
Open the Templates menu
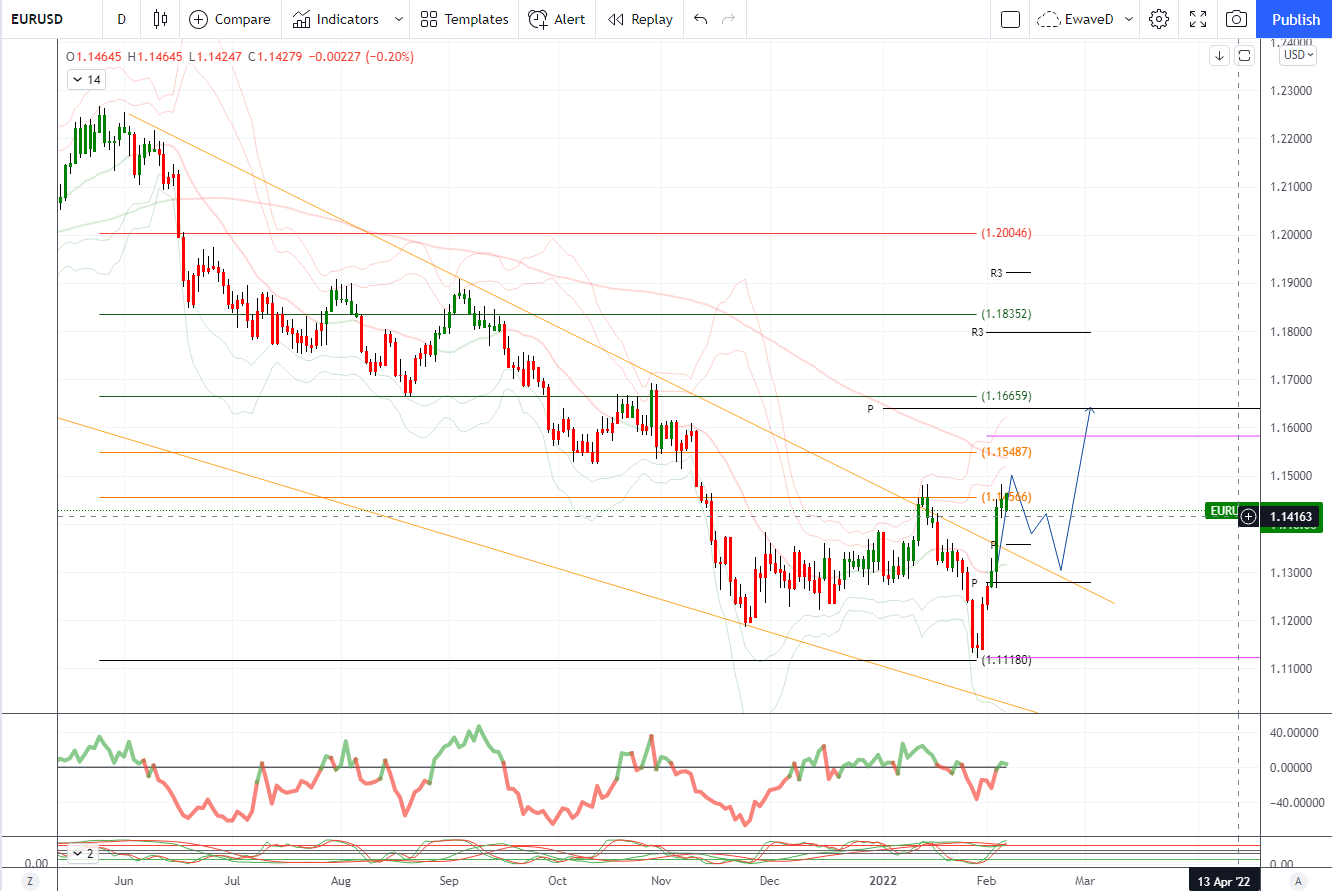click(x=464, y=19)
